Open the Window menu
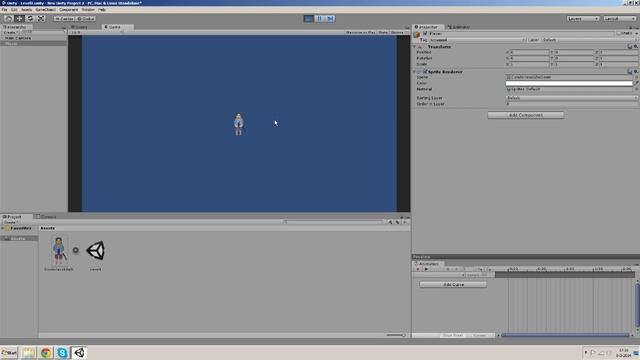The width and height of the screenshot is (640, 360). [88, 9]
